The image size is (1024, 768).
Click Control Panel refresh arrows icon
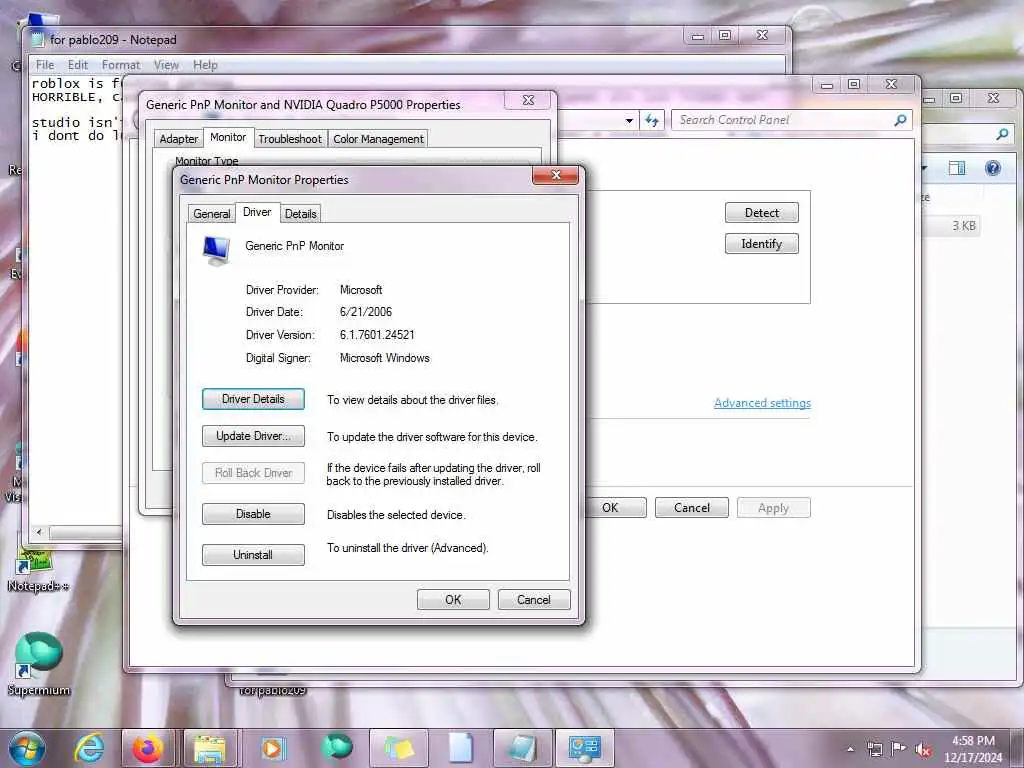tap(652, 120)
